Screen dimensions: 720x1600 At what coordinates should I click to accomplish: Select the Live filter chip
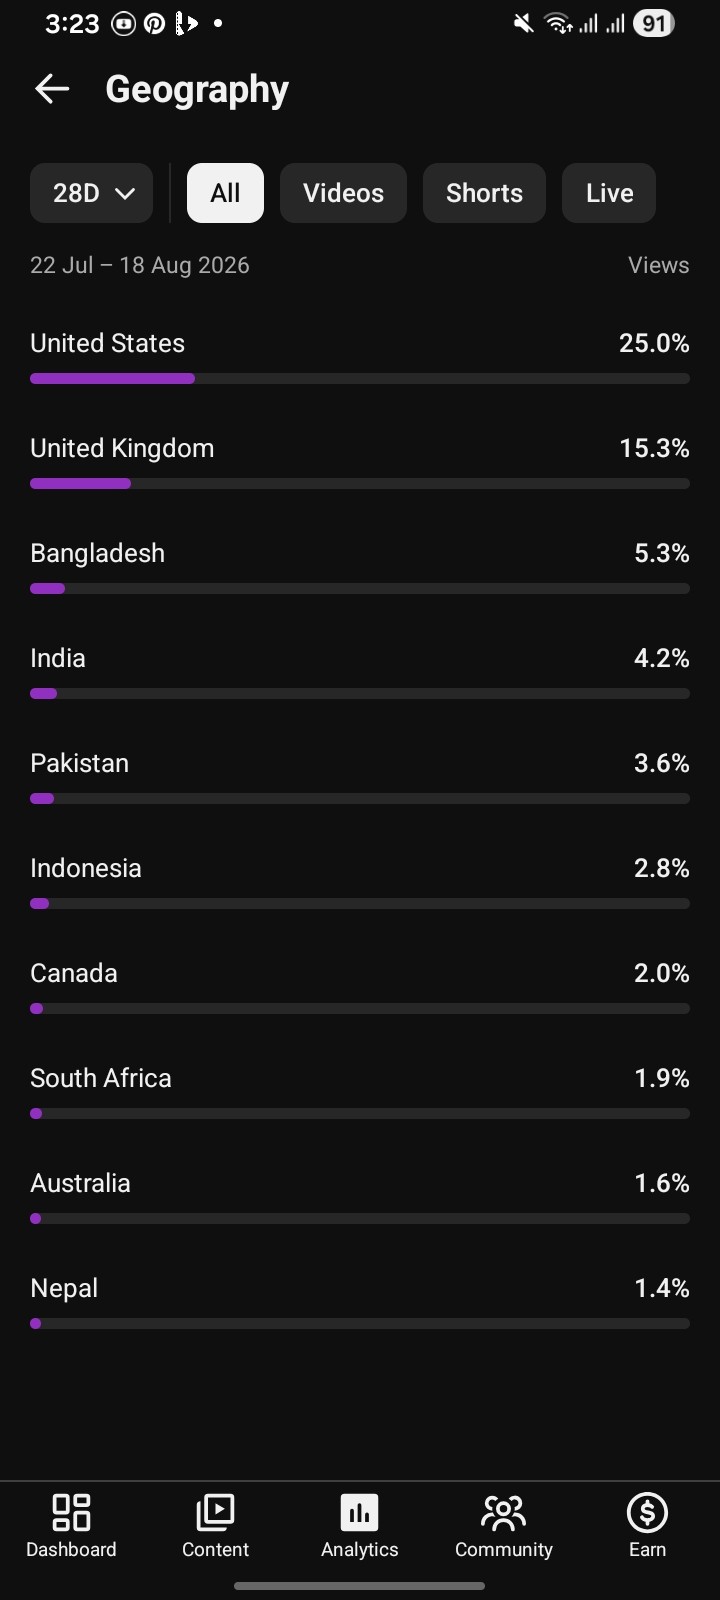point(609,193)
